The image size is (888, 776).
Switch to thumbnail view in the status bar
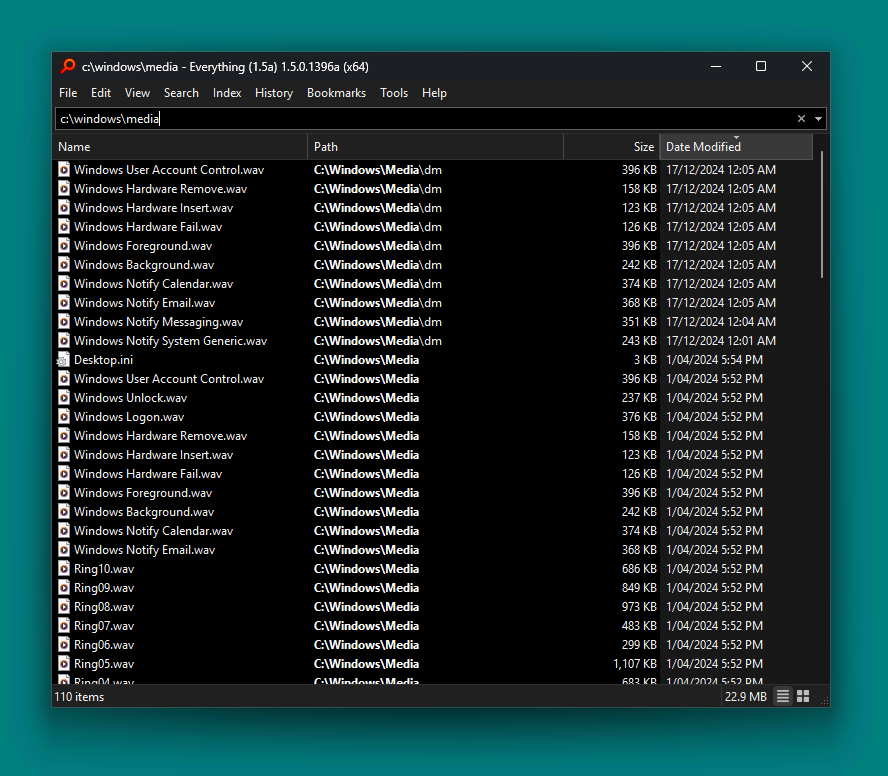[803, 696]
